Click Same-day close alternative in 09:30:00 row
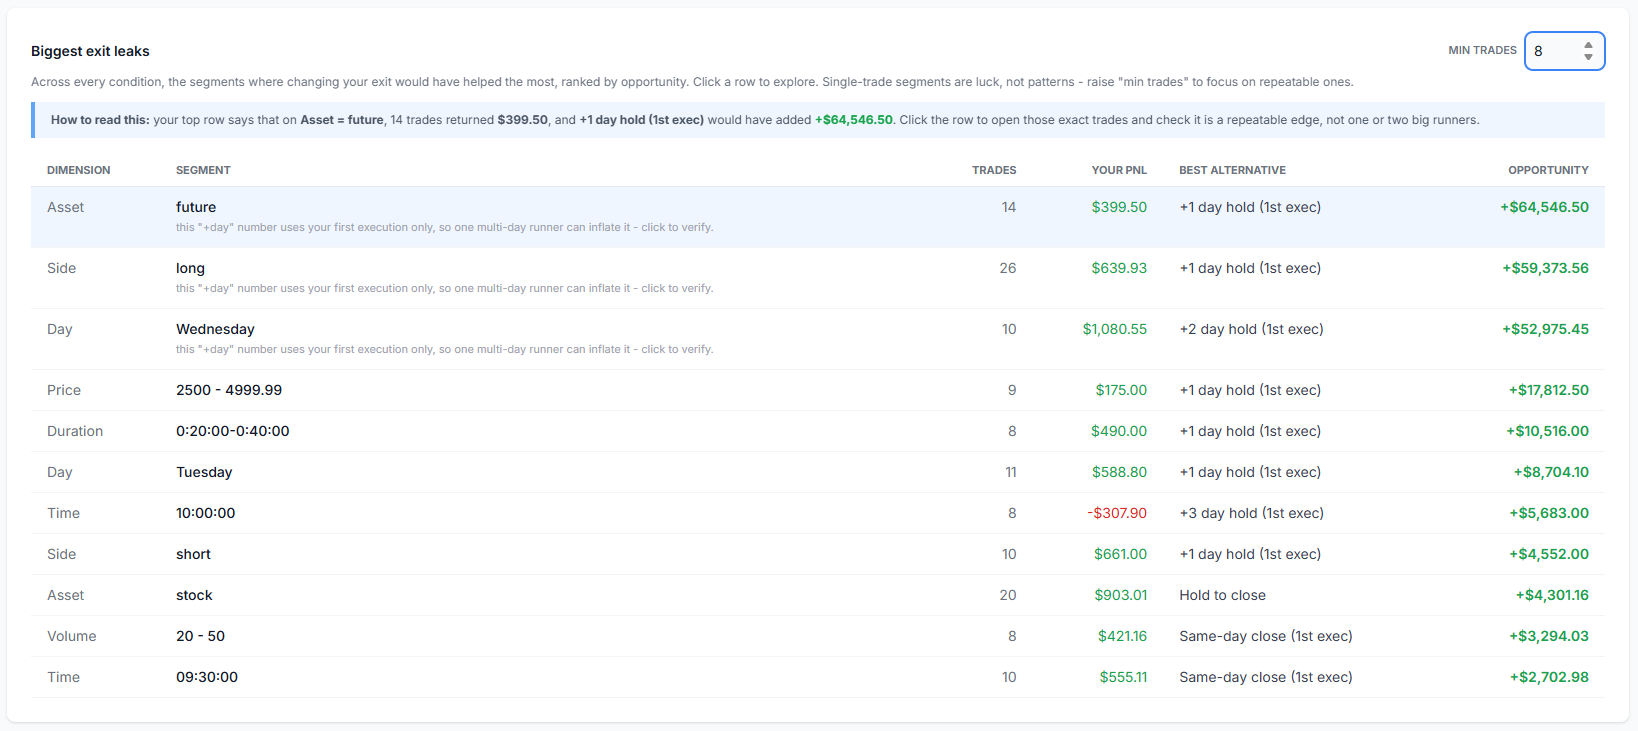 click(x=1266, y=677)
